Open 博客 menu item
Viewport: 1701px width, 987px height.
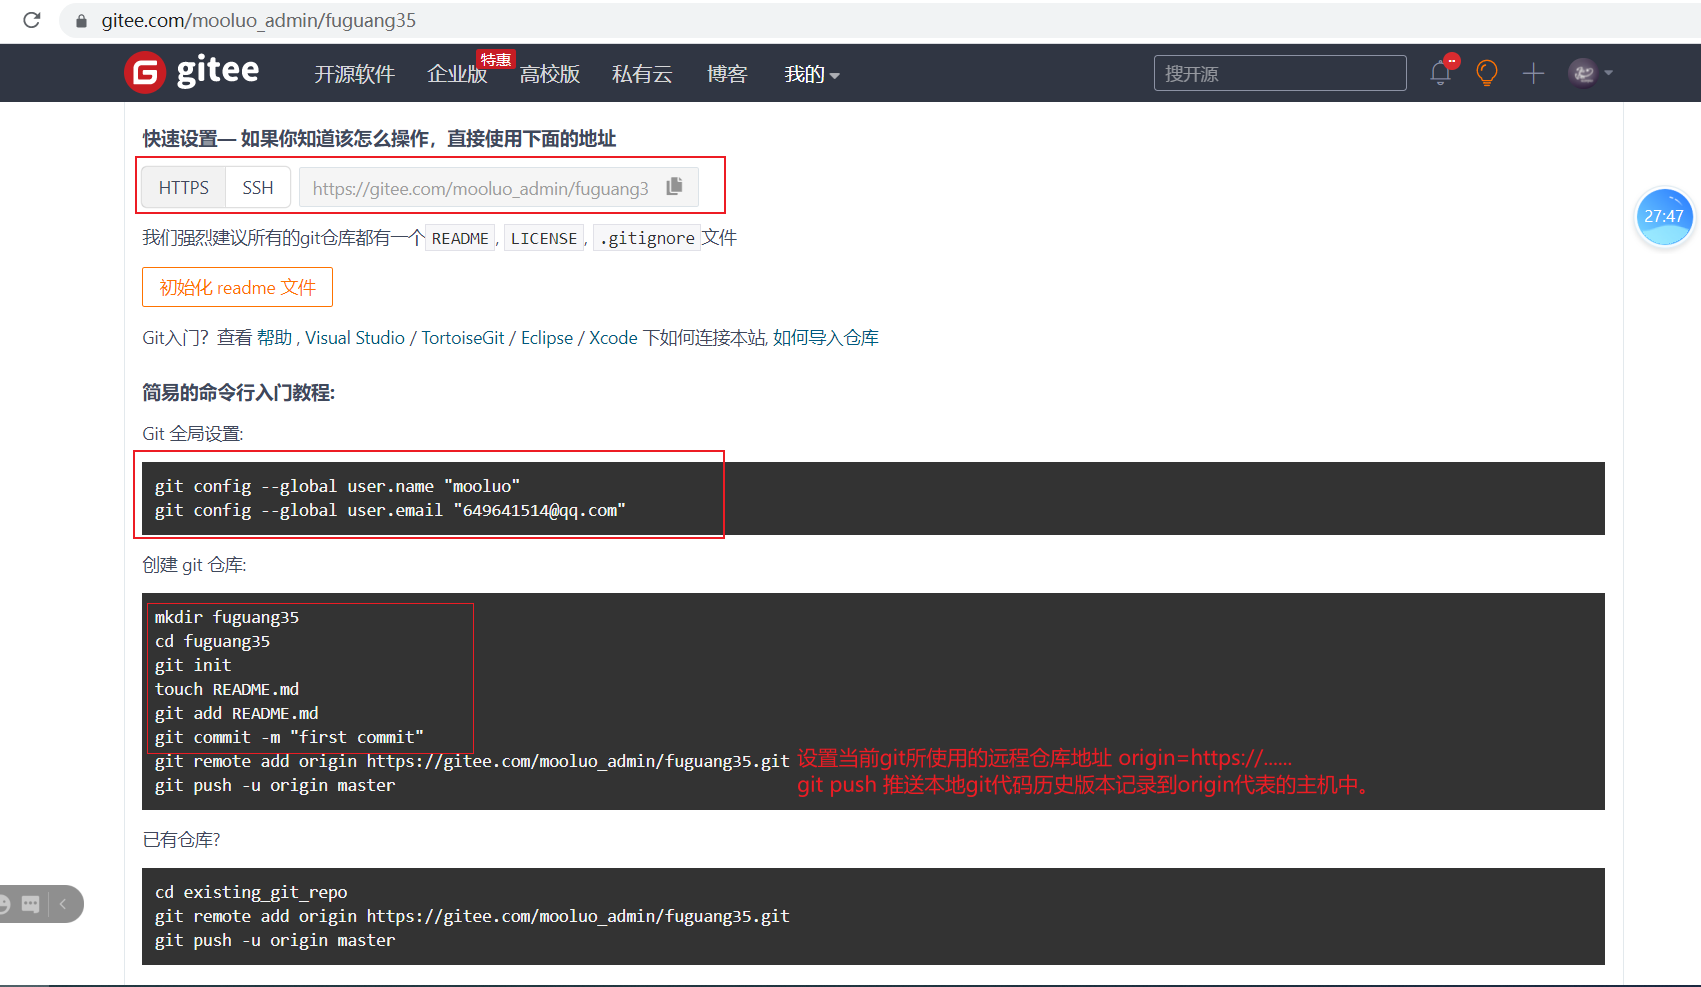click(x=727, y=74)
